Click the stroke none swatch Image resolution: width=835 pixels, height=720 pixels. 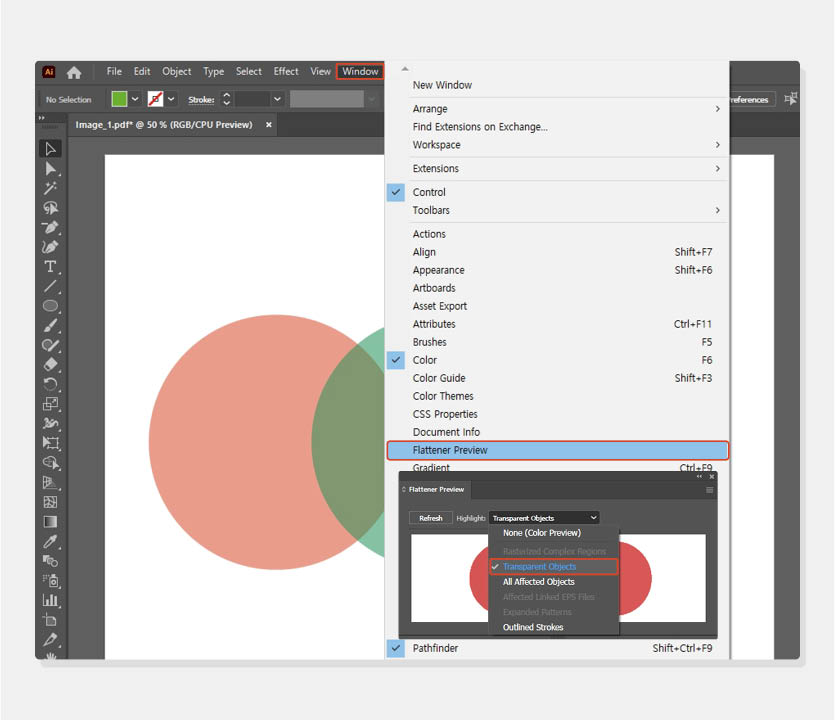point(155,99)
